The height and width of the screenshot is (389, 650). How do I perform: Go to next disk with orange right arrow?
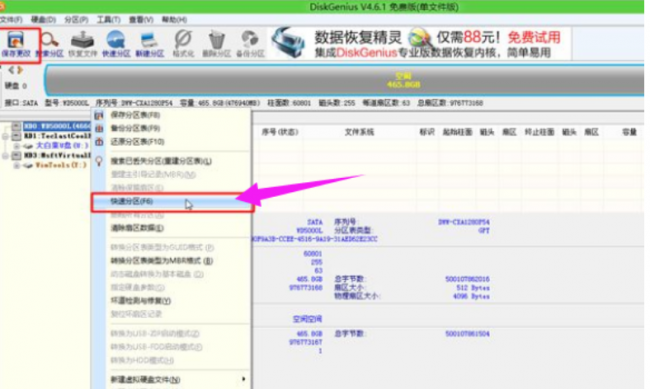[19, 70]
